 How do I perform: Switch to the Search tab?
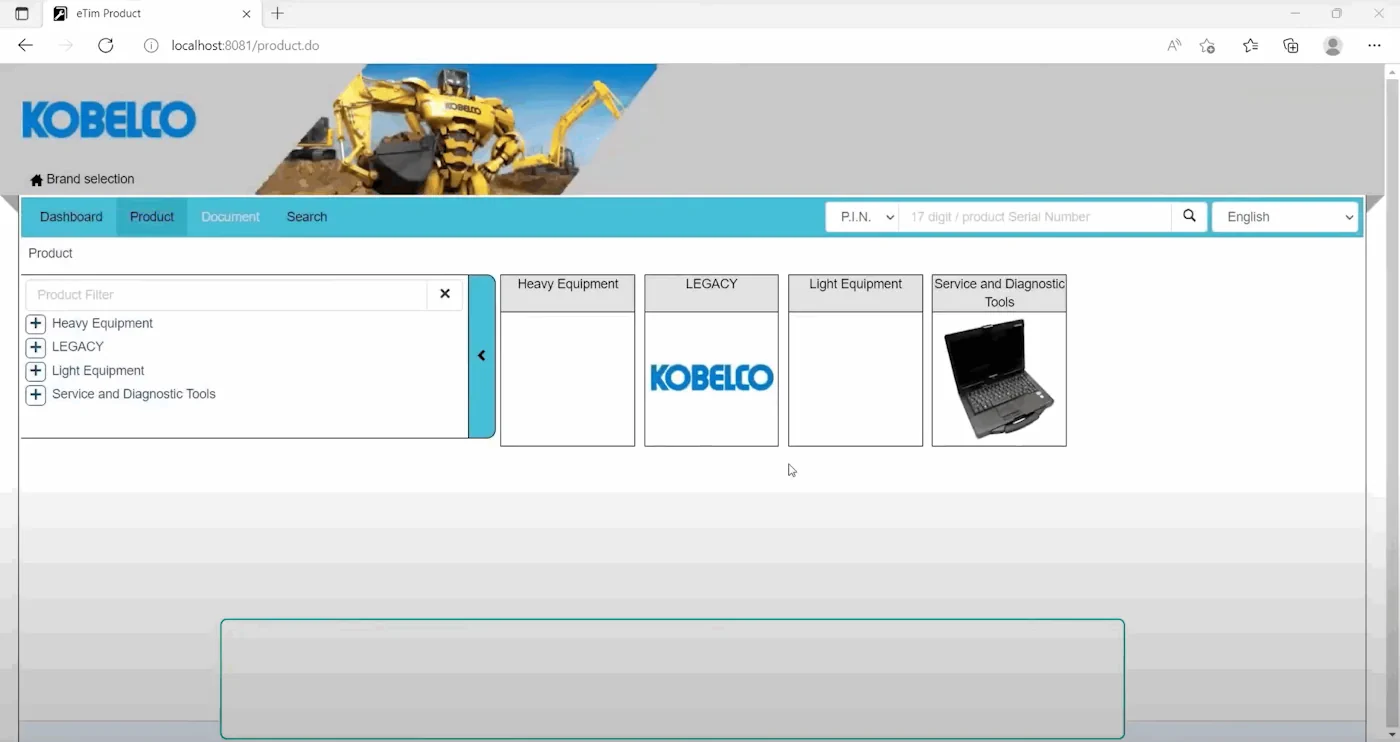(307, 217)
